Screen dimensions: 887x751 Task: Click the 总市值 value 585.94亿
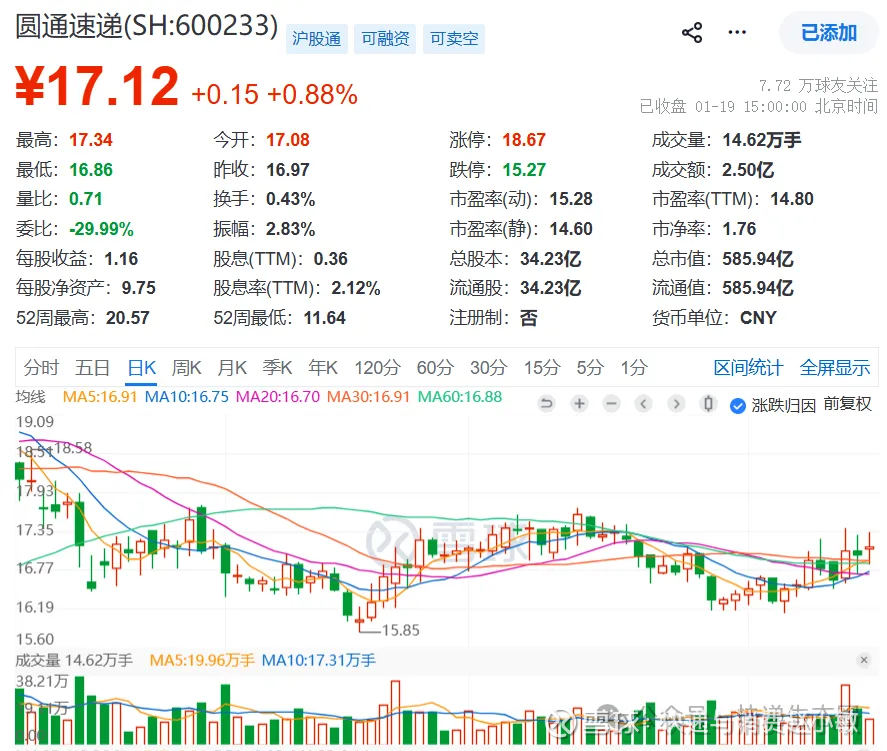[x=758, y=258]
